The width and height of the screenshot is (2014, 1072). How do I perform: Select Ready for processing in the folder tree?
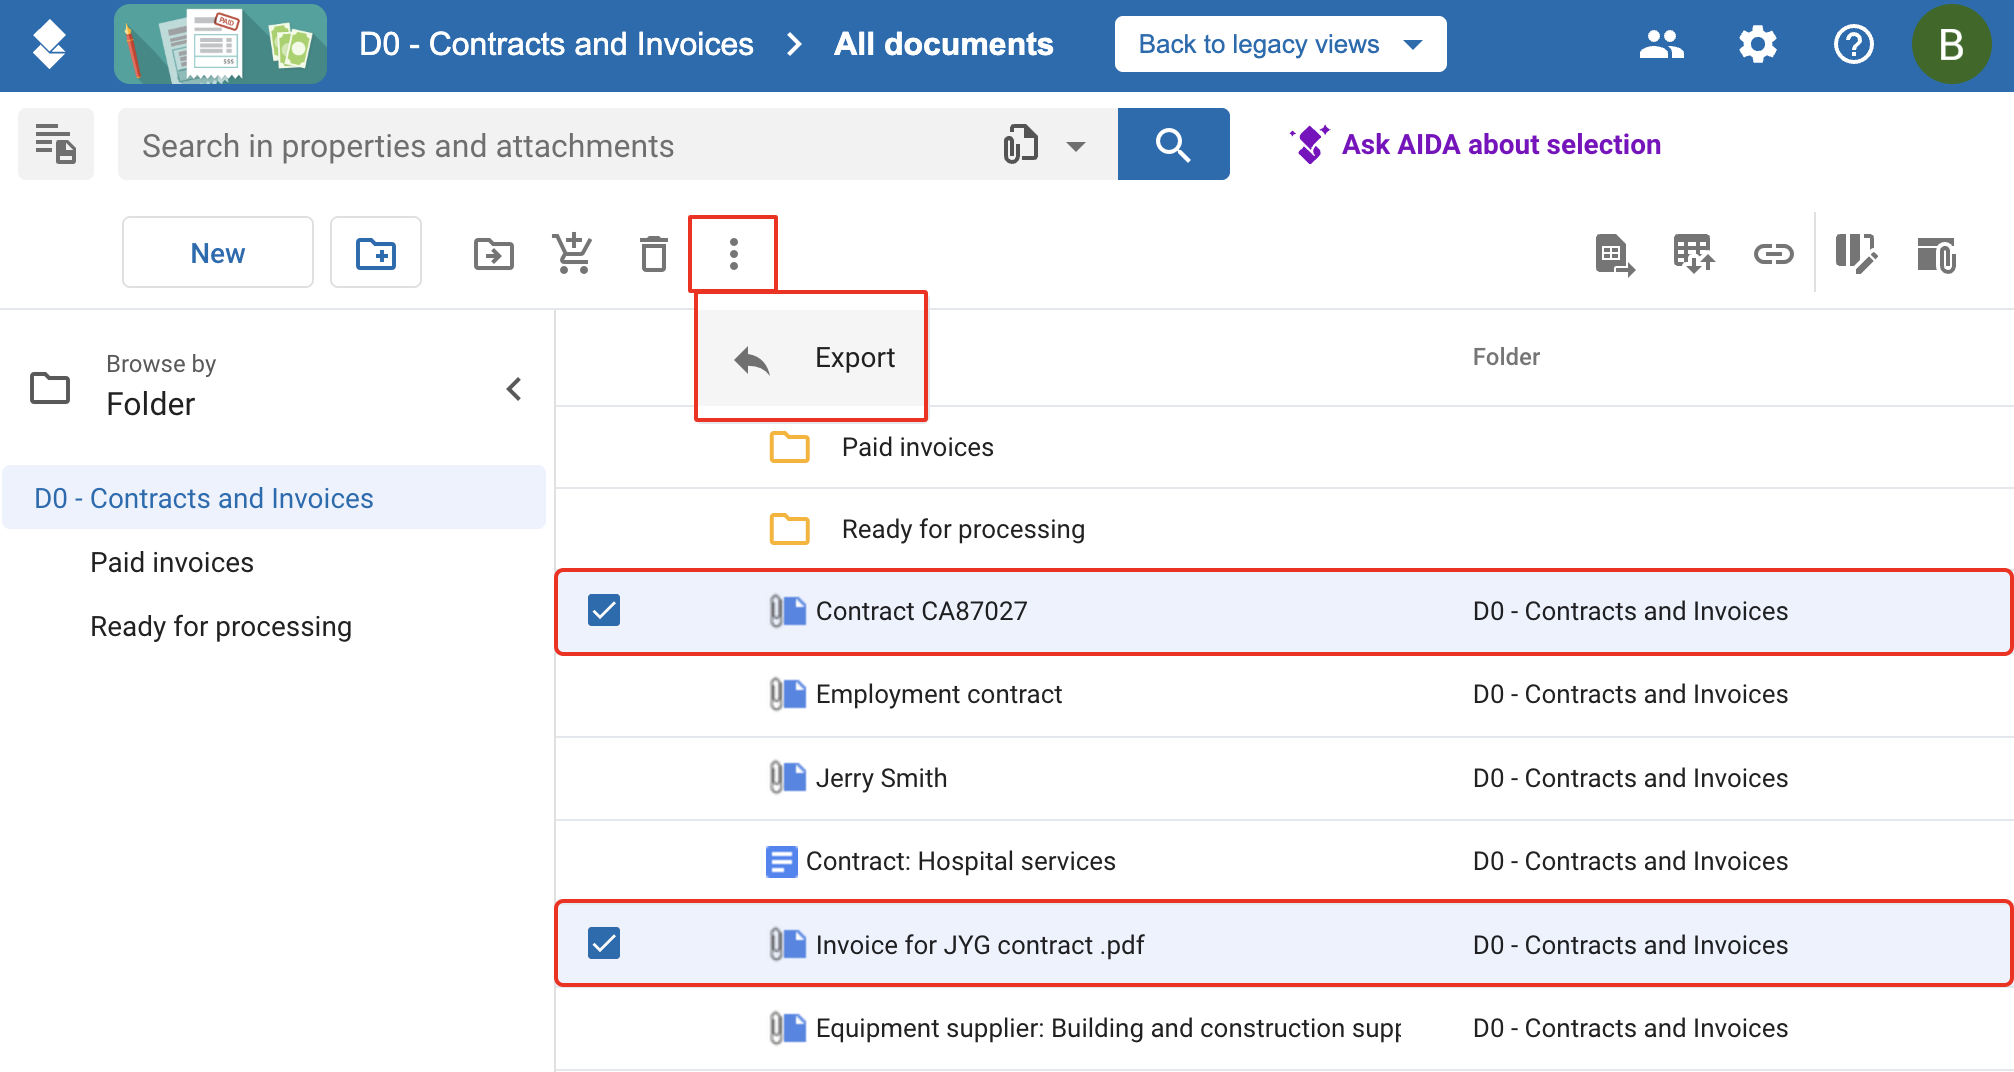tap(221, 626)
